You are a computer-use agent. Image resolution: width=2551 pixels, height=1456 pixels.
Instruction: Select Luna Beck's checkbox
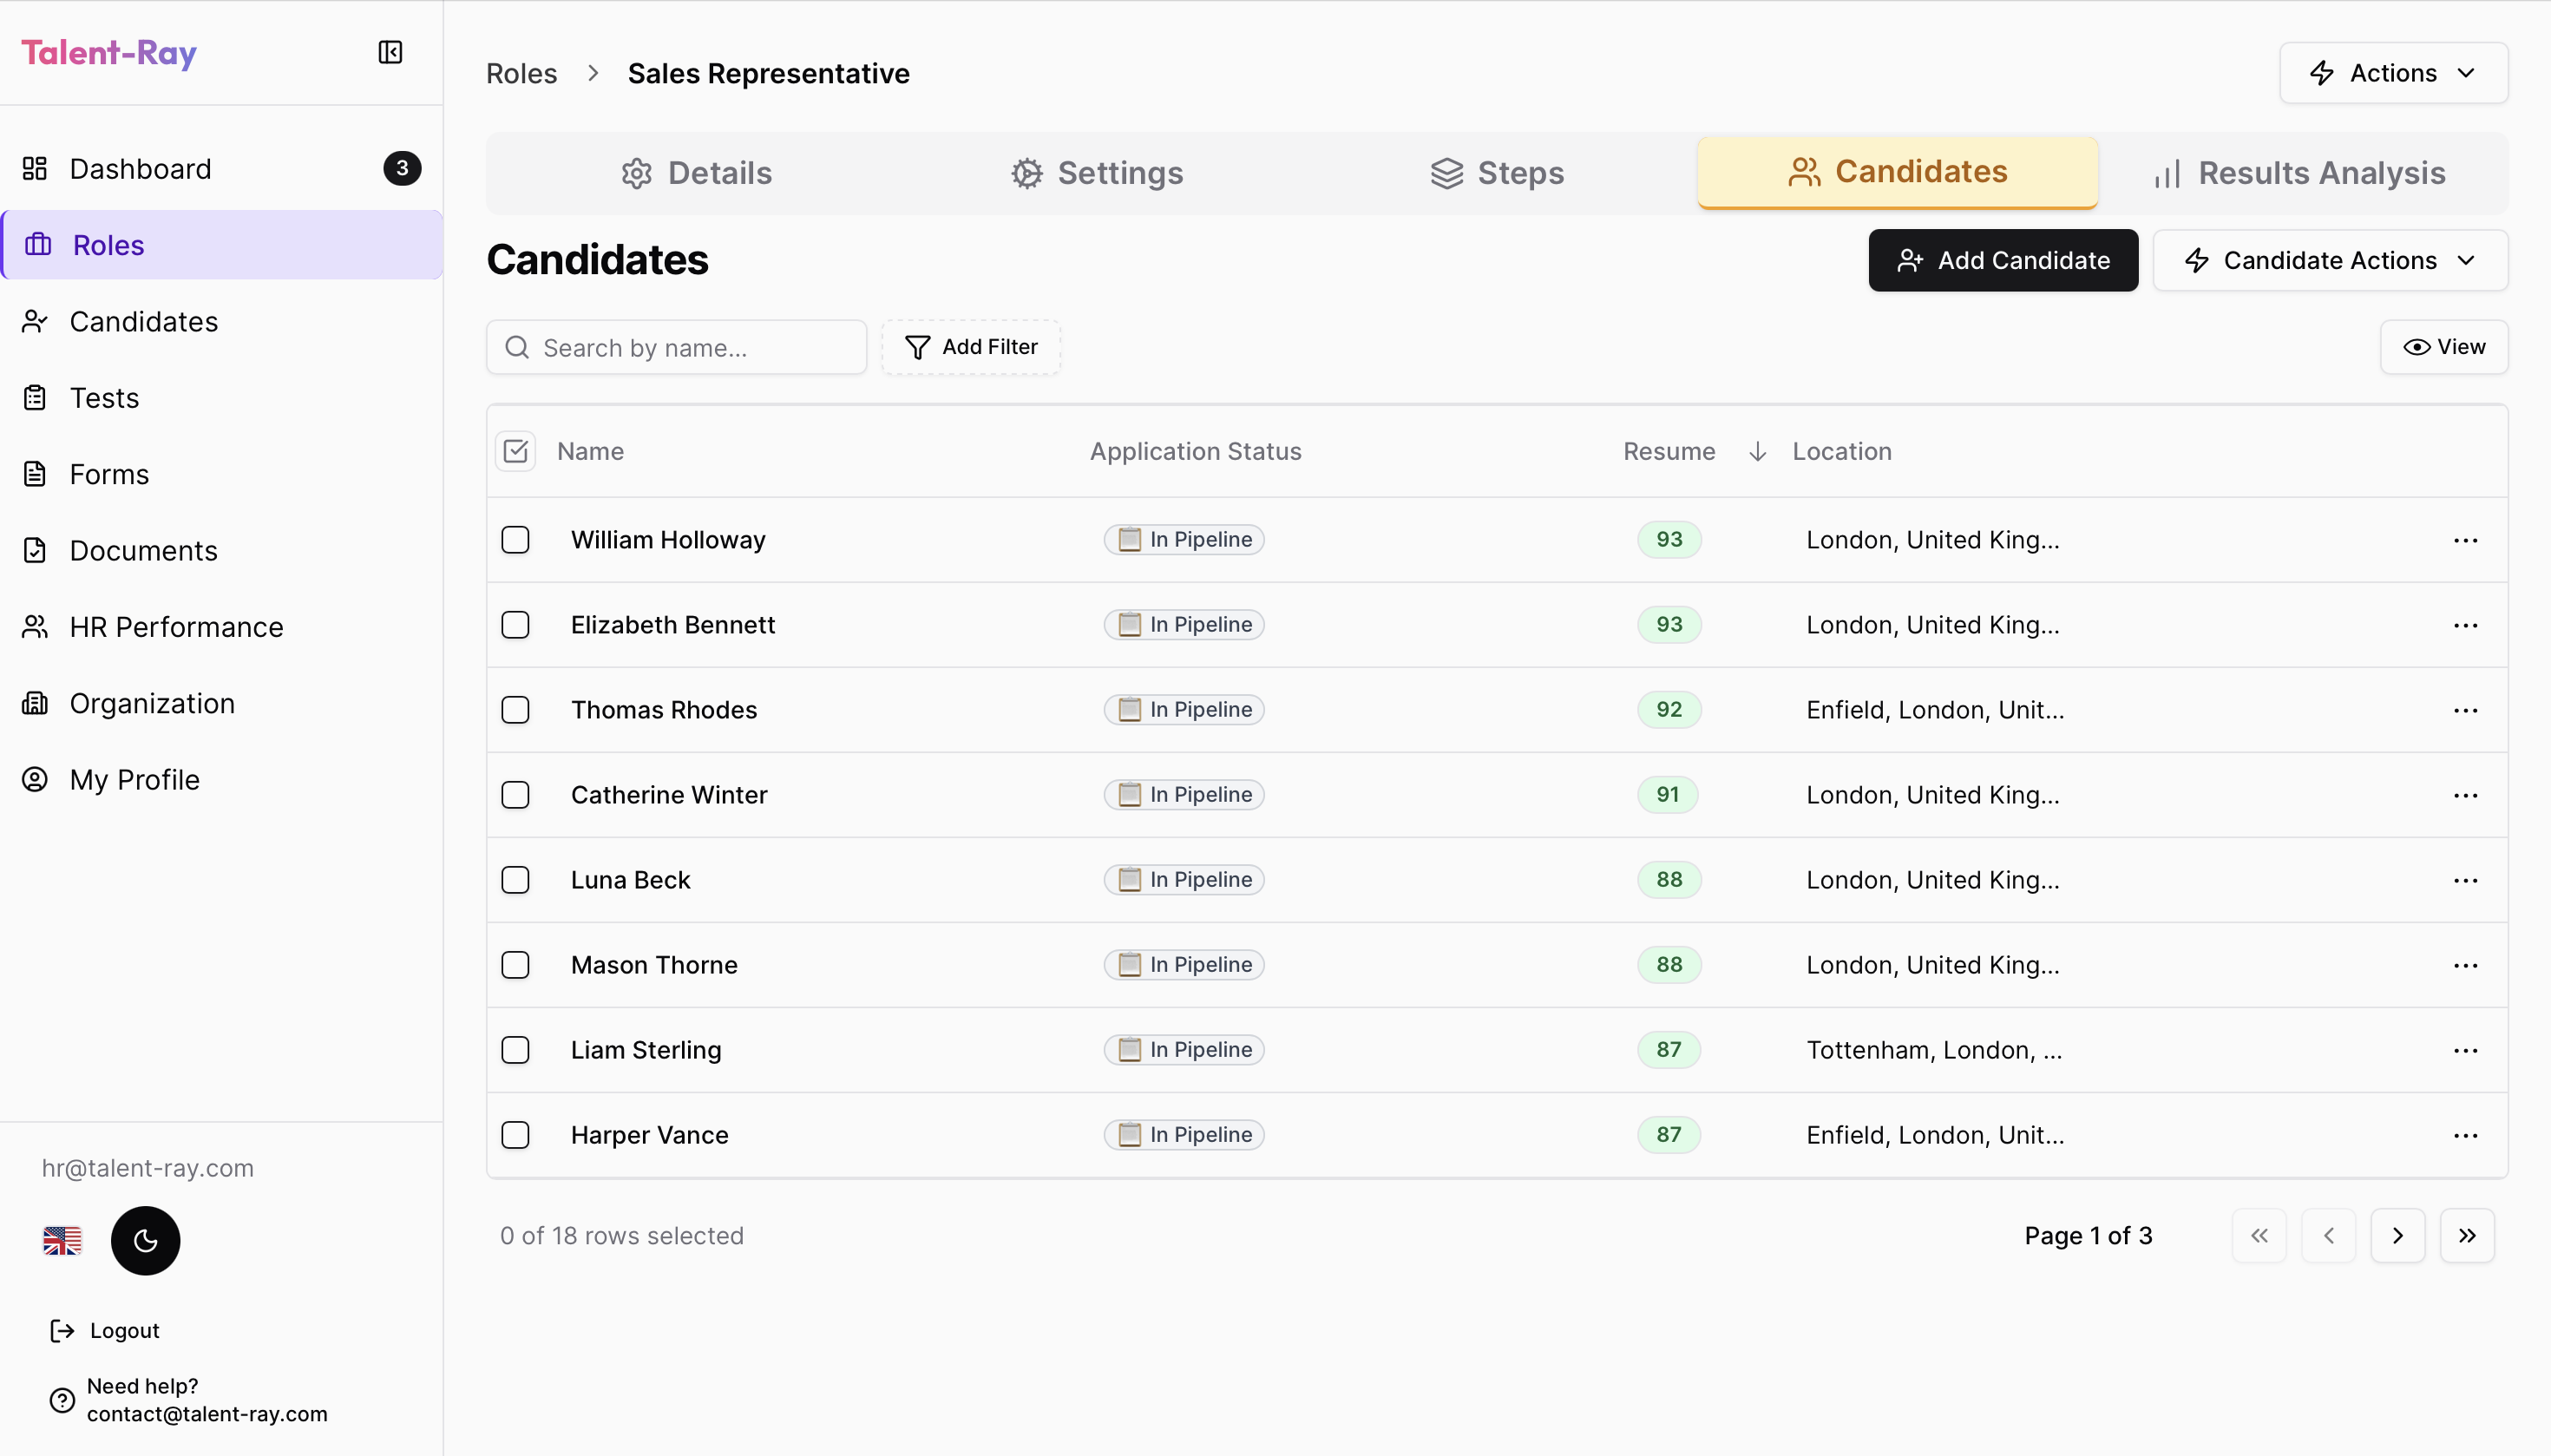tap(515, 880)
